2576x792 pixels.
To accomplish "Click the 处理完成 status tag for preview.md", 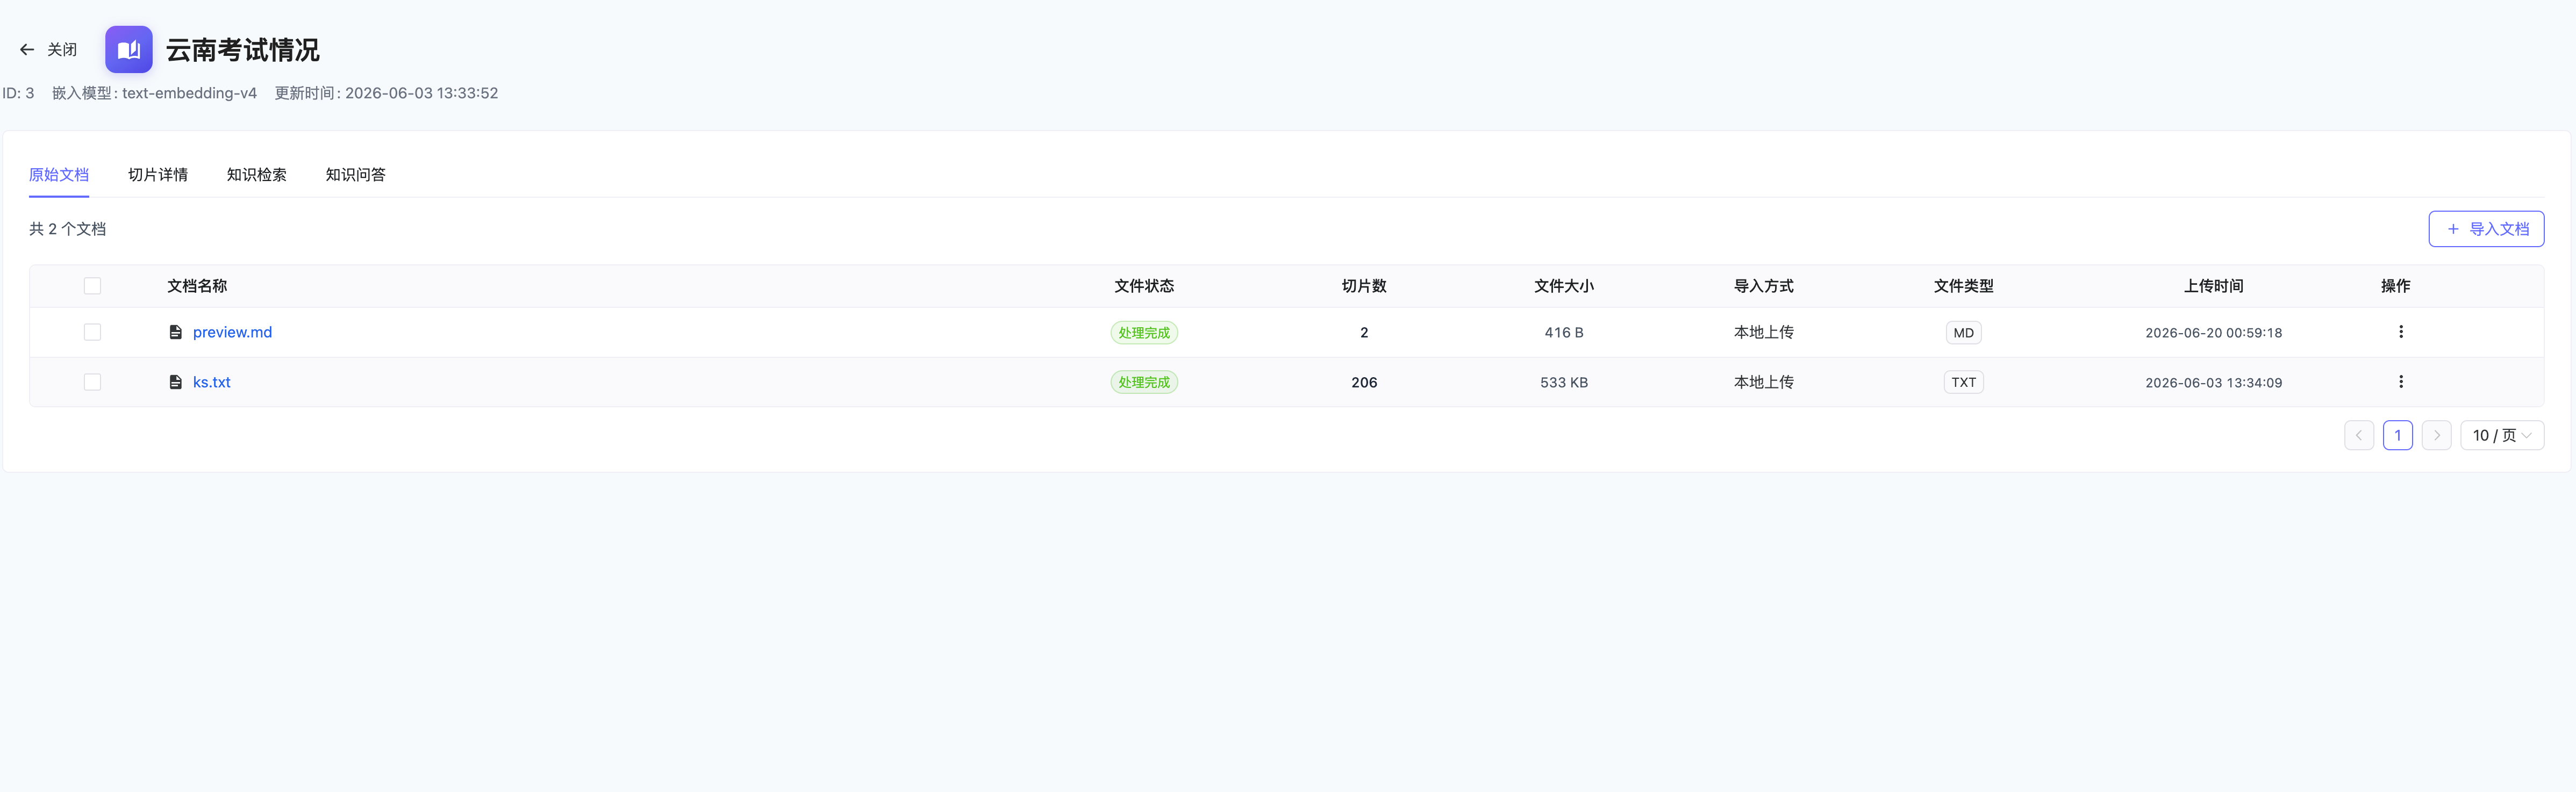I will coord(1144,333).
